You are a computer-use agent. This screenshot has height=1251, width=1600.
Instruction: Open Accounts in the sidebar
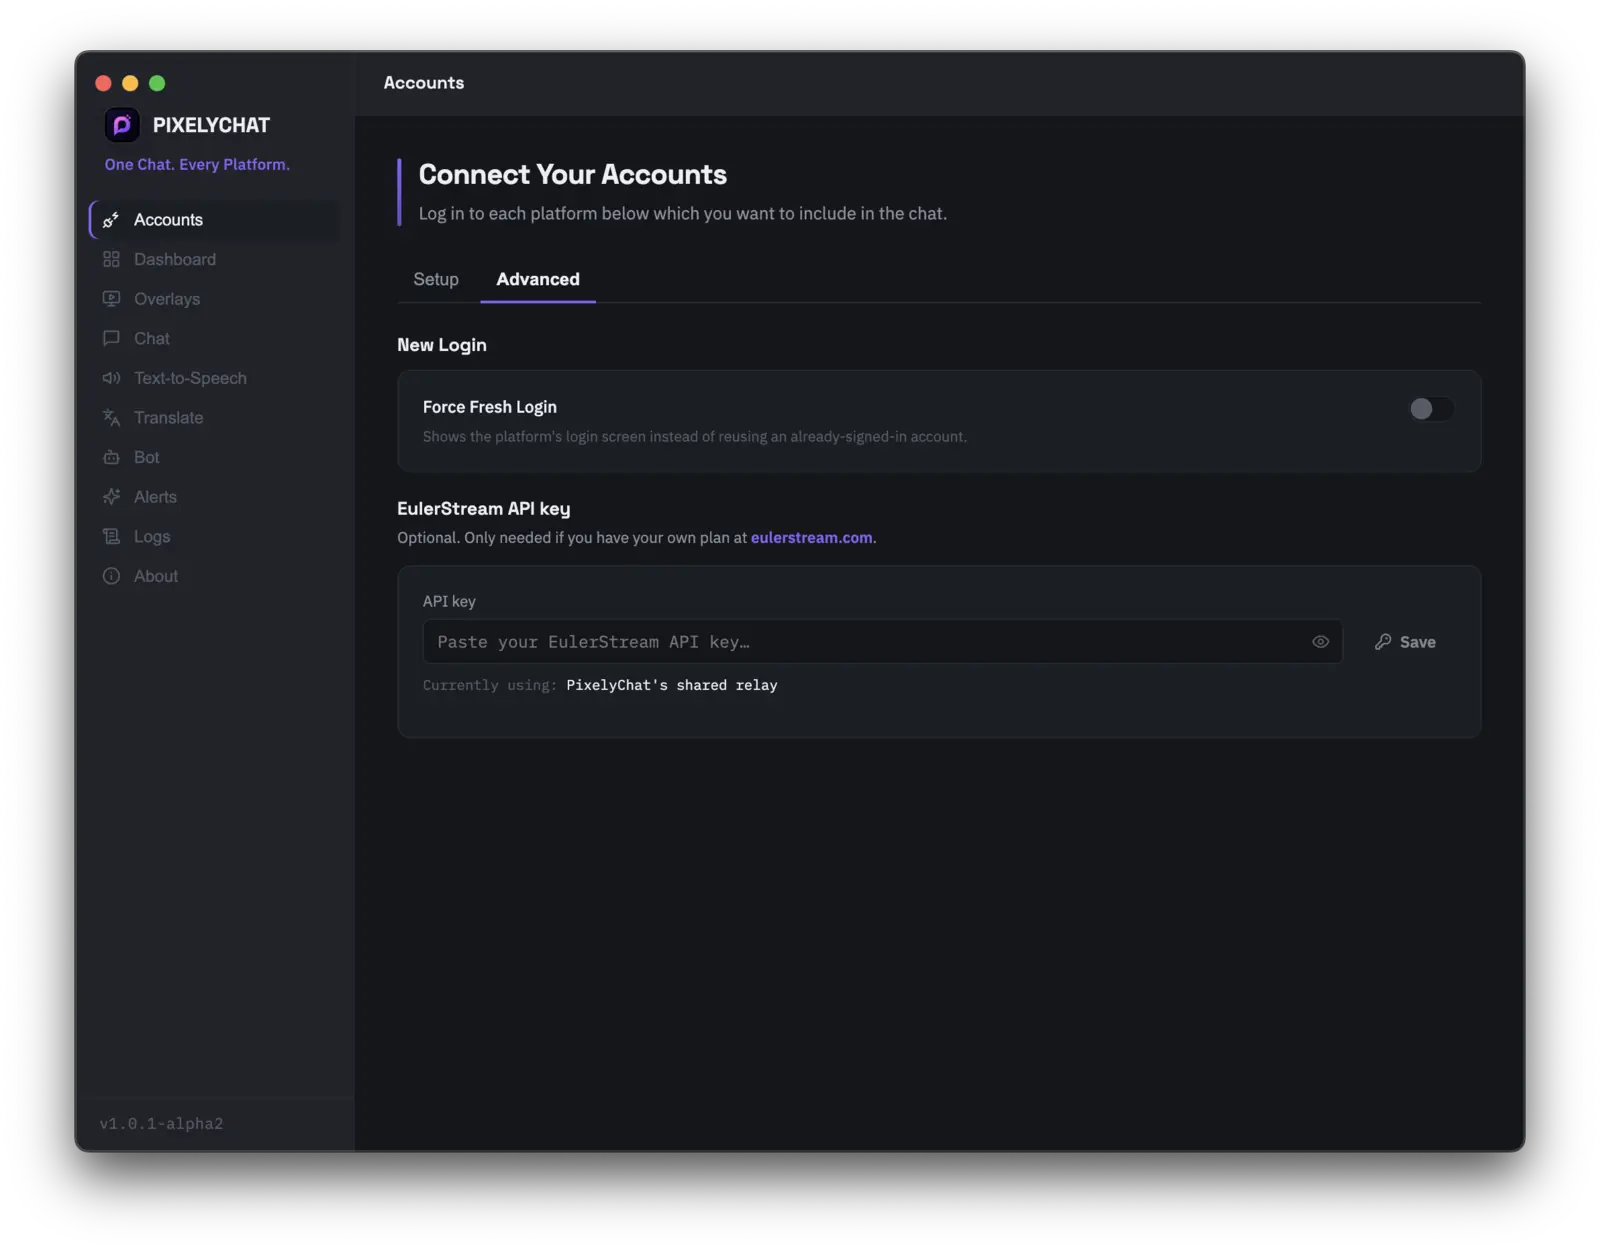[x=215, y=220]
